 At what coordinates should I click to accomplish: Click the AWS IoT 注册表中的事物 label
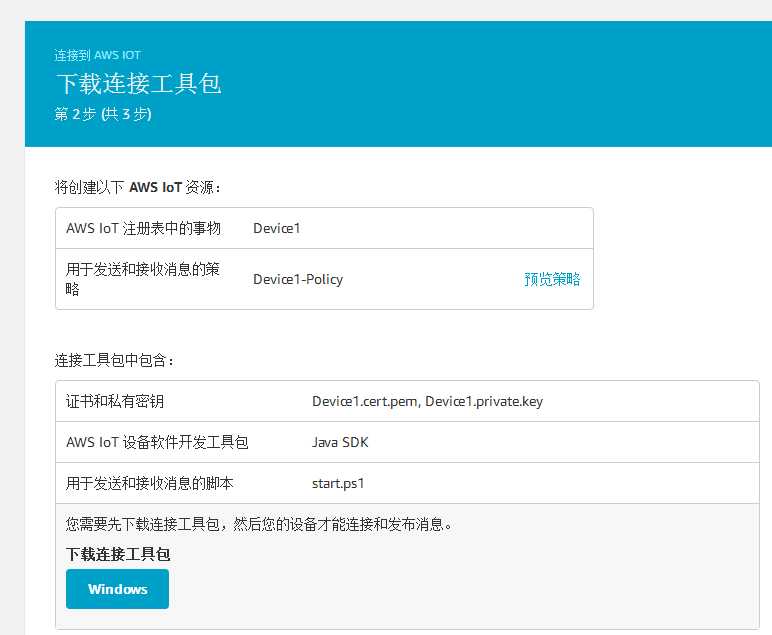tap(143, 228)
